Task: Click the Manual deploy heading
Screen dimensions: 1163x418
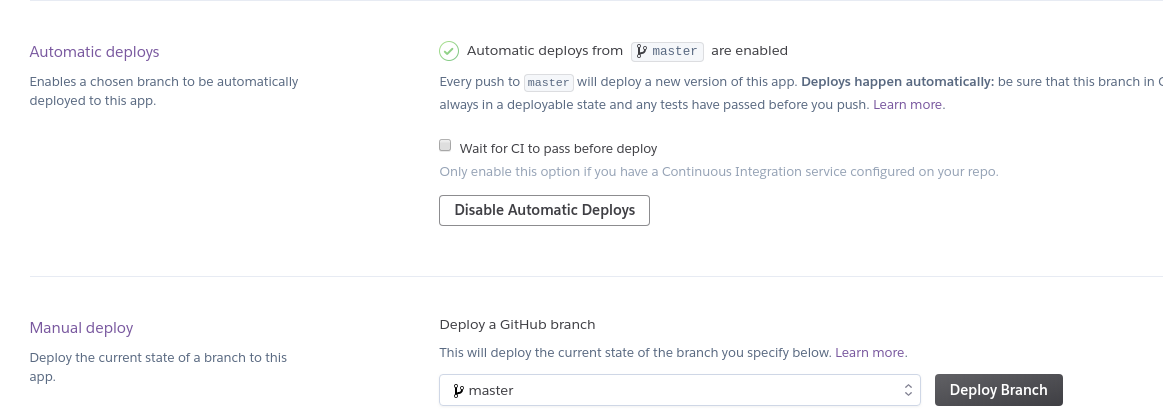Action: click(x=82, y=328)
